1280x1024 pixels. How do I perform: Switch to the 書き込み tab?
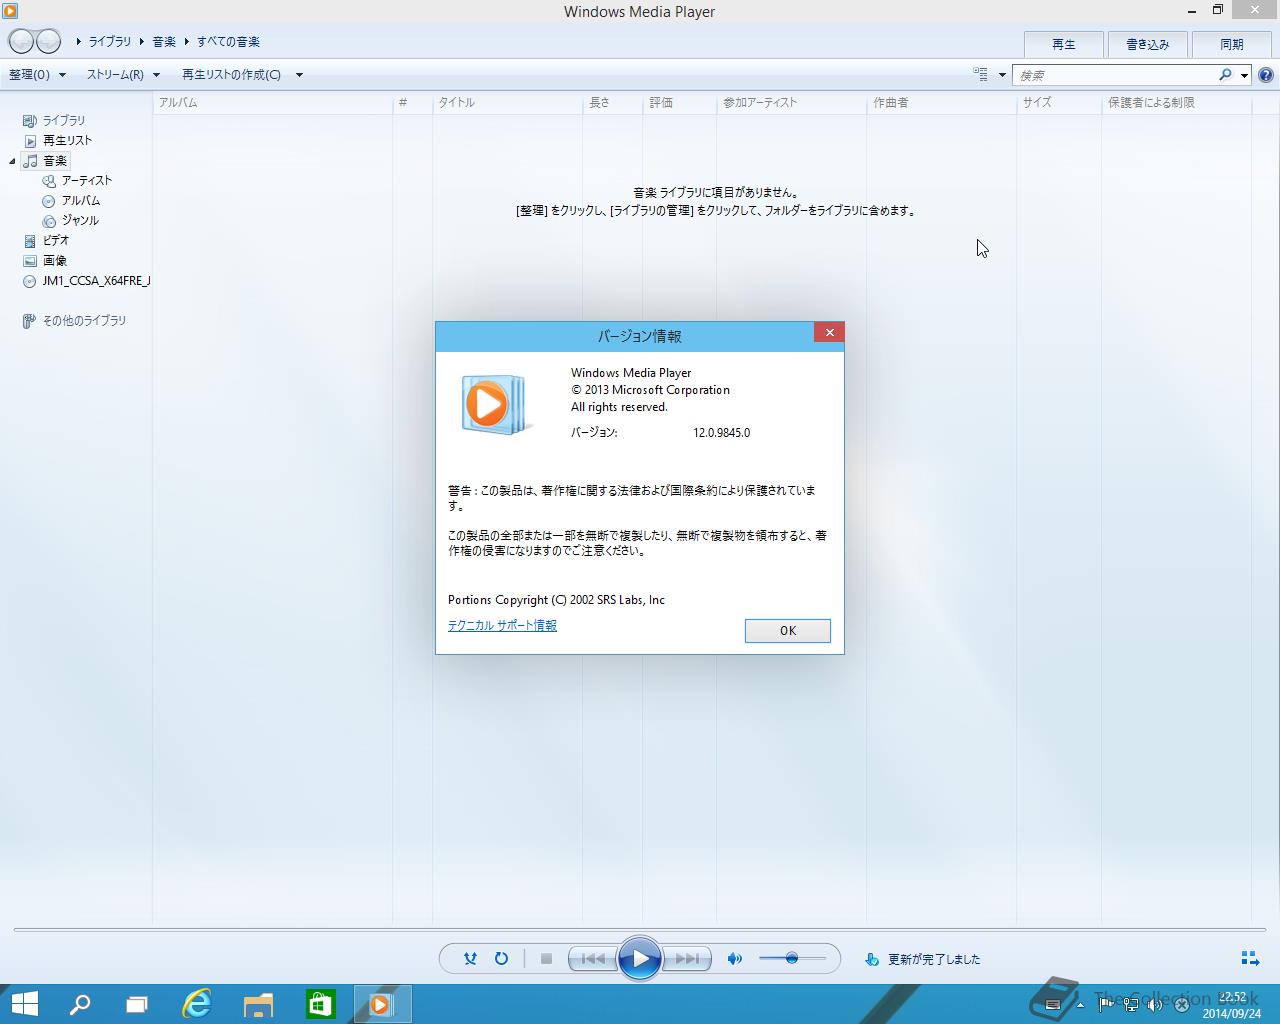pyautogui.click(x=1147, y=44)
